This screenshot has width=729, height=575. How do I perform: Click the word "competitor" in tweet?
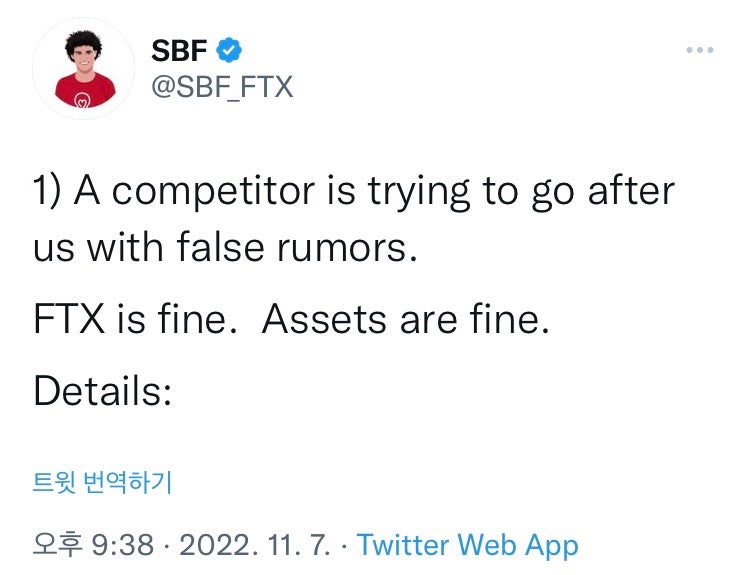pyautogui.click(x=213, y=192)
